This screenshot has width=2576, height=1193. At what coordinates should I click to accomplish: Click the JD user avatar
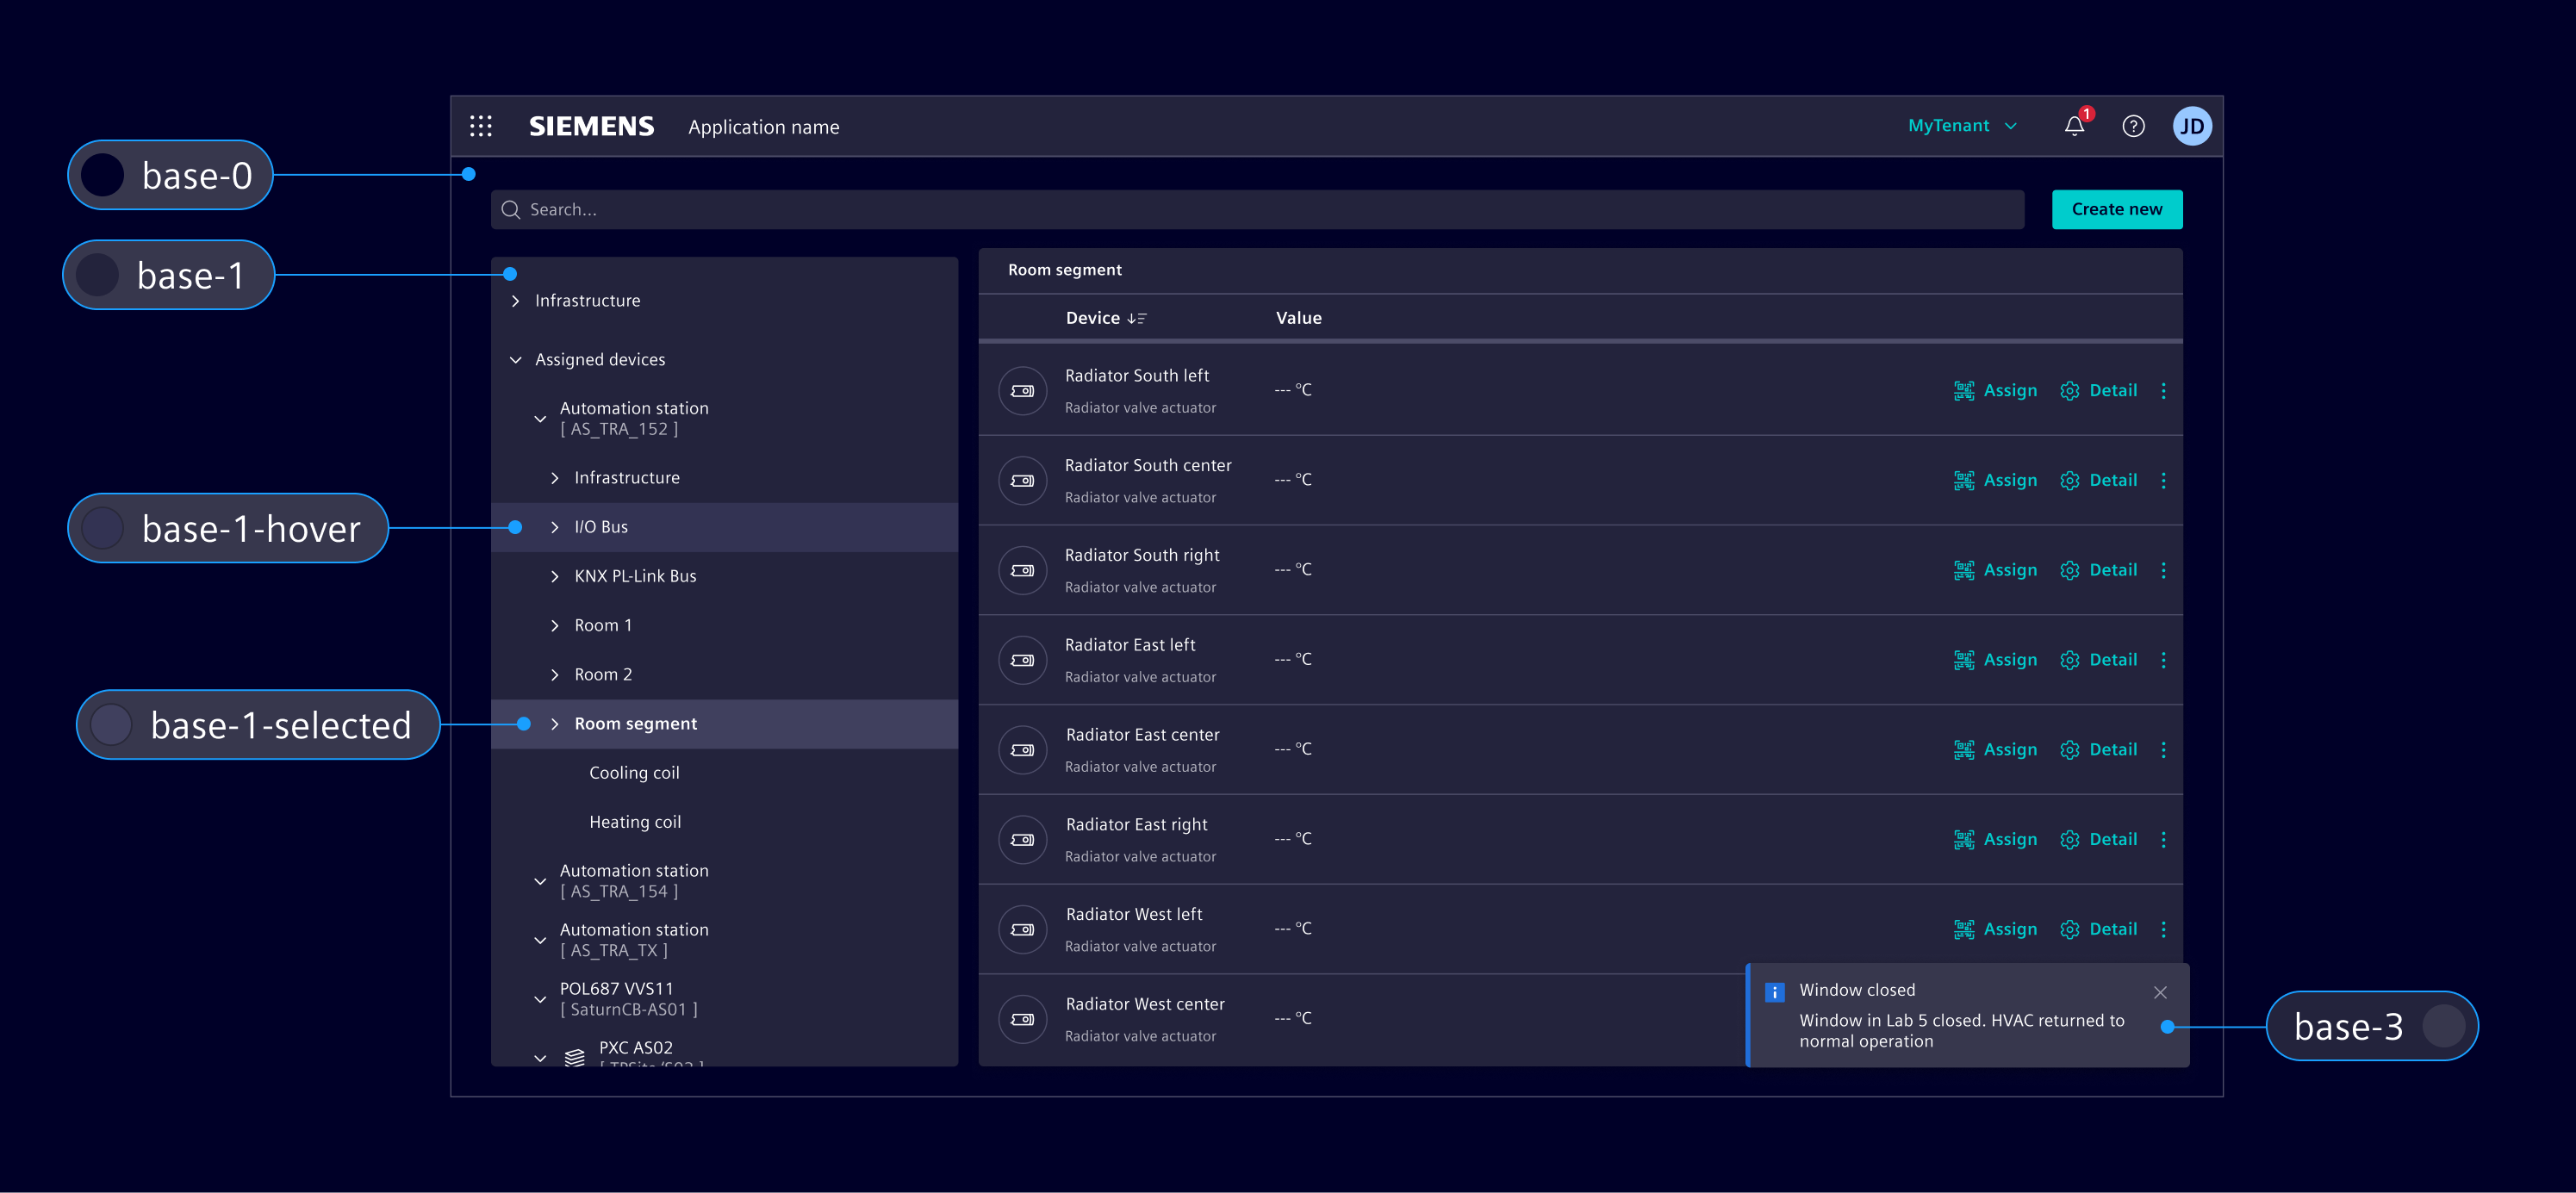click(2191, 126)
